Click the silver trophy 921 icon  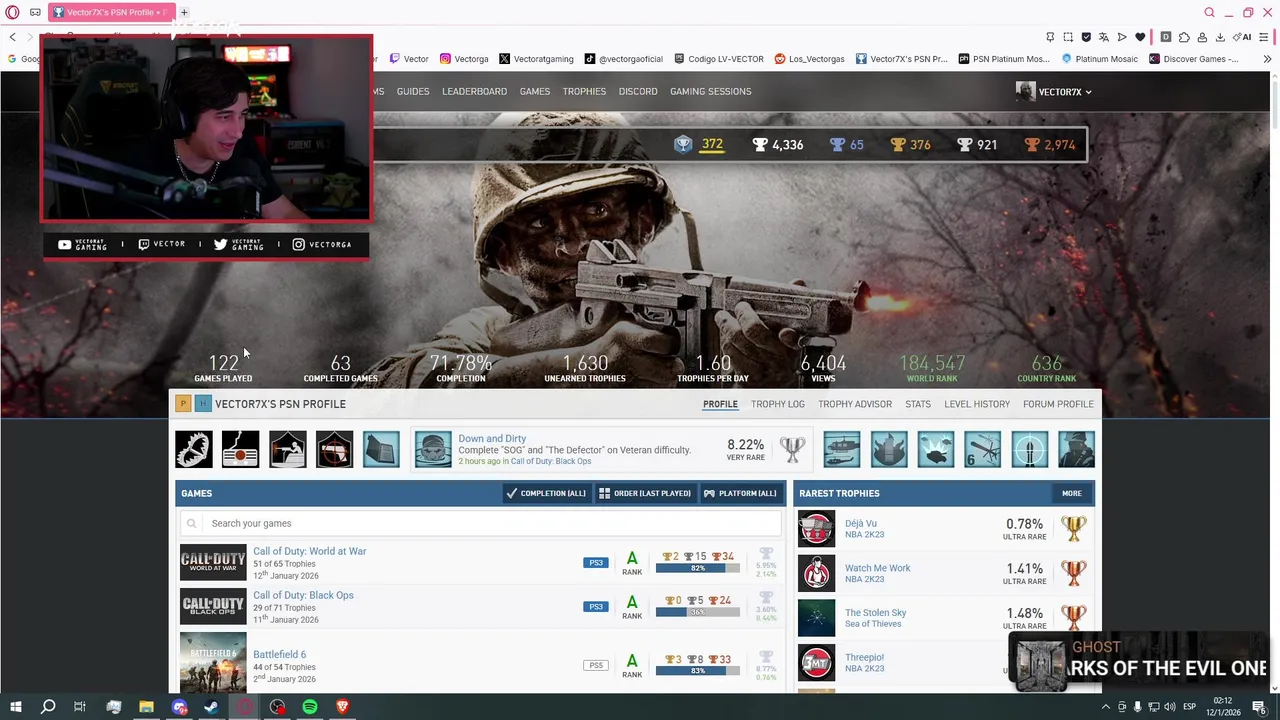click(964, 144)
